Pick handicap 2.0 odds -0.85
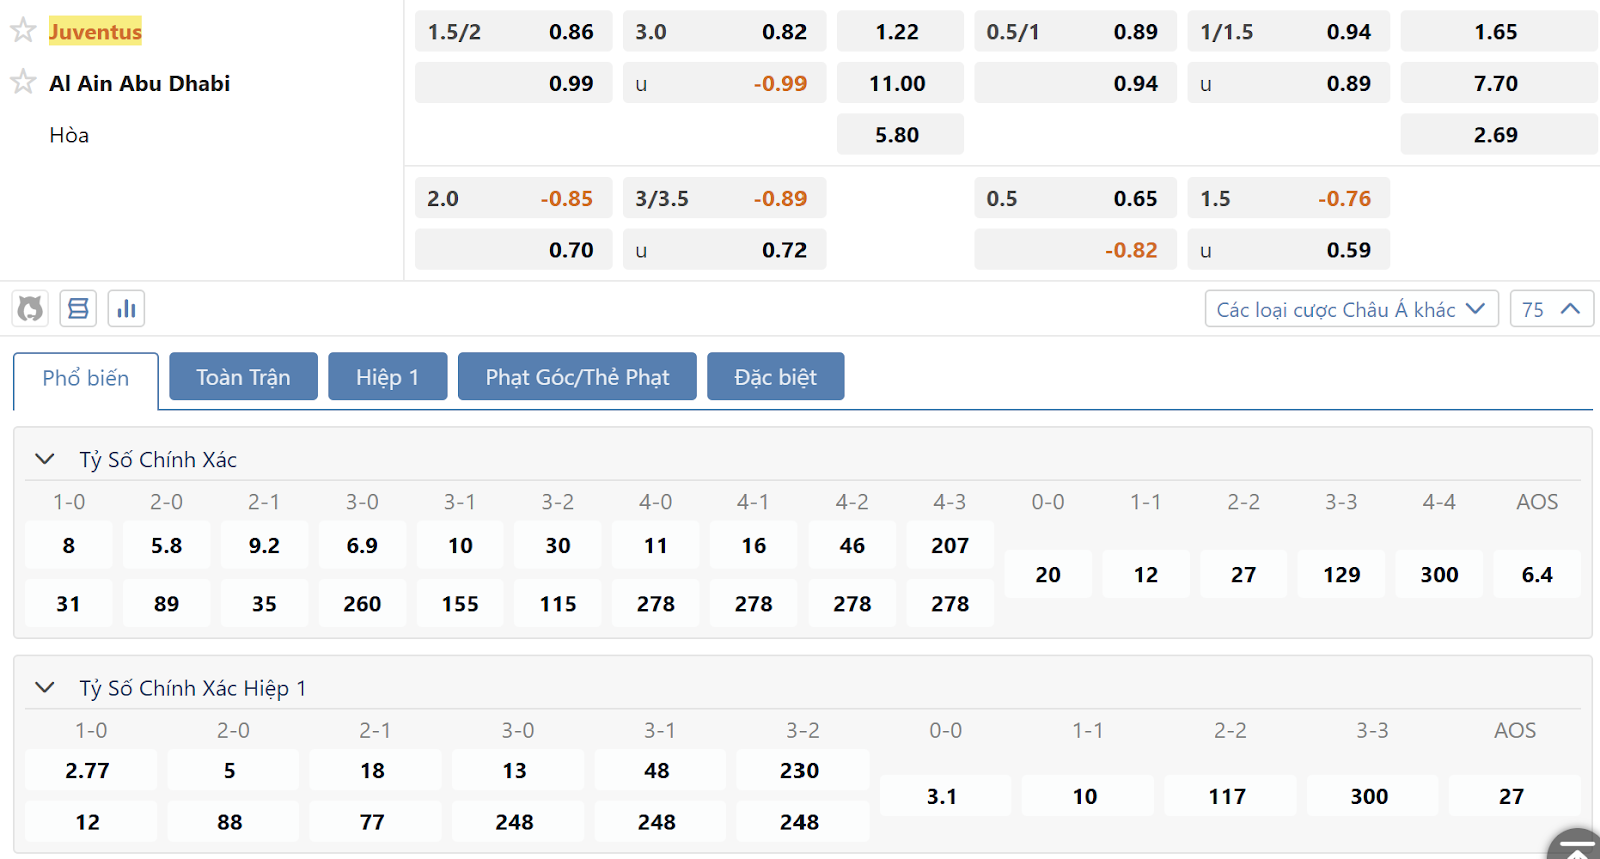 click(x=513, y=199)
